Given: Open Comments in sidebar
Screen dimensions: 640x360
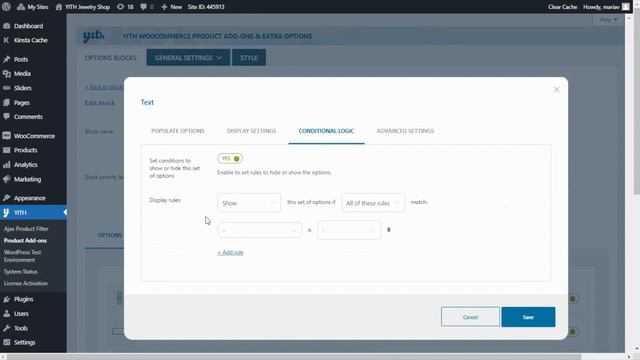Looking at the screenshot, I should point(28,117).
